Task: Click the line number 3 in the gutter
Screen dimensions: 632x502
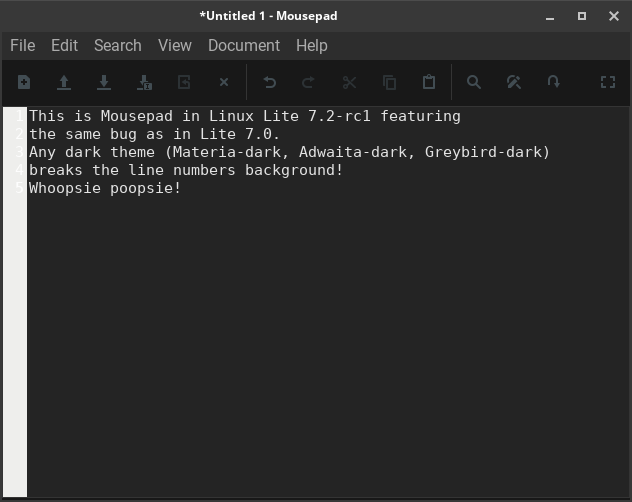Action: click(x=20, y=152)
